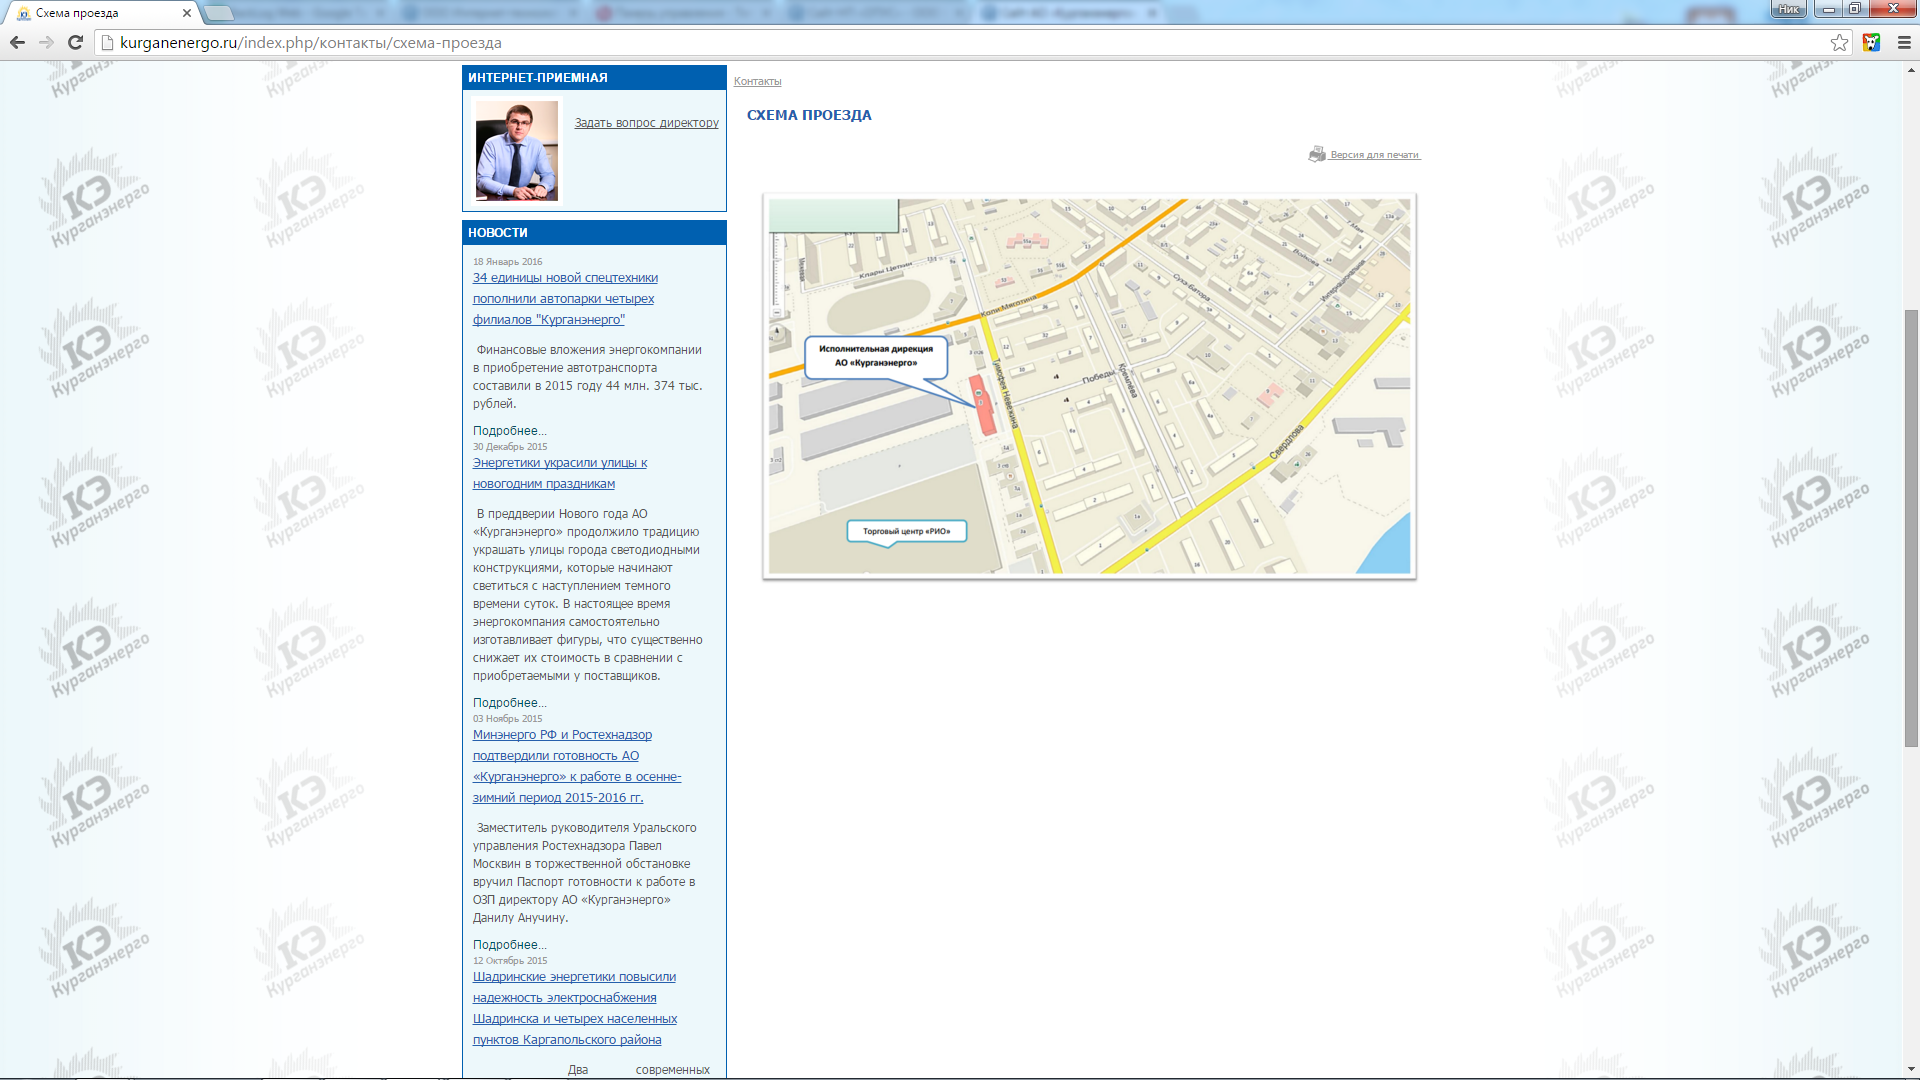The height and width of the screenshot is (1080, 1920).
Task: Go forward using the browser forward arrow
Action: tap(46, 42)
